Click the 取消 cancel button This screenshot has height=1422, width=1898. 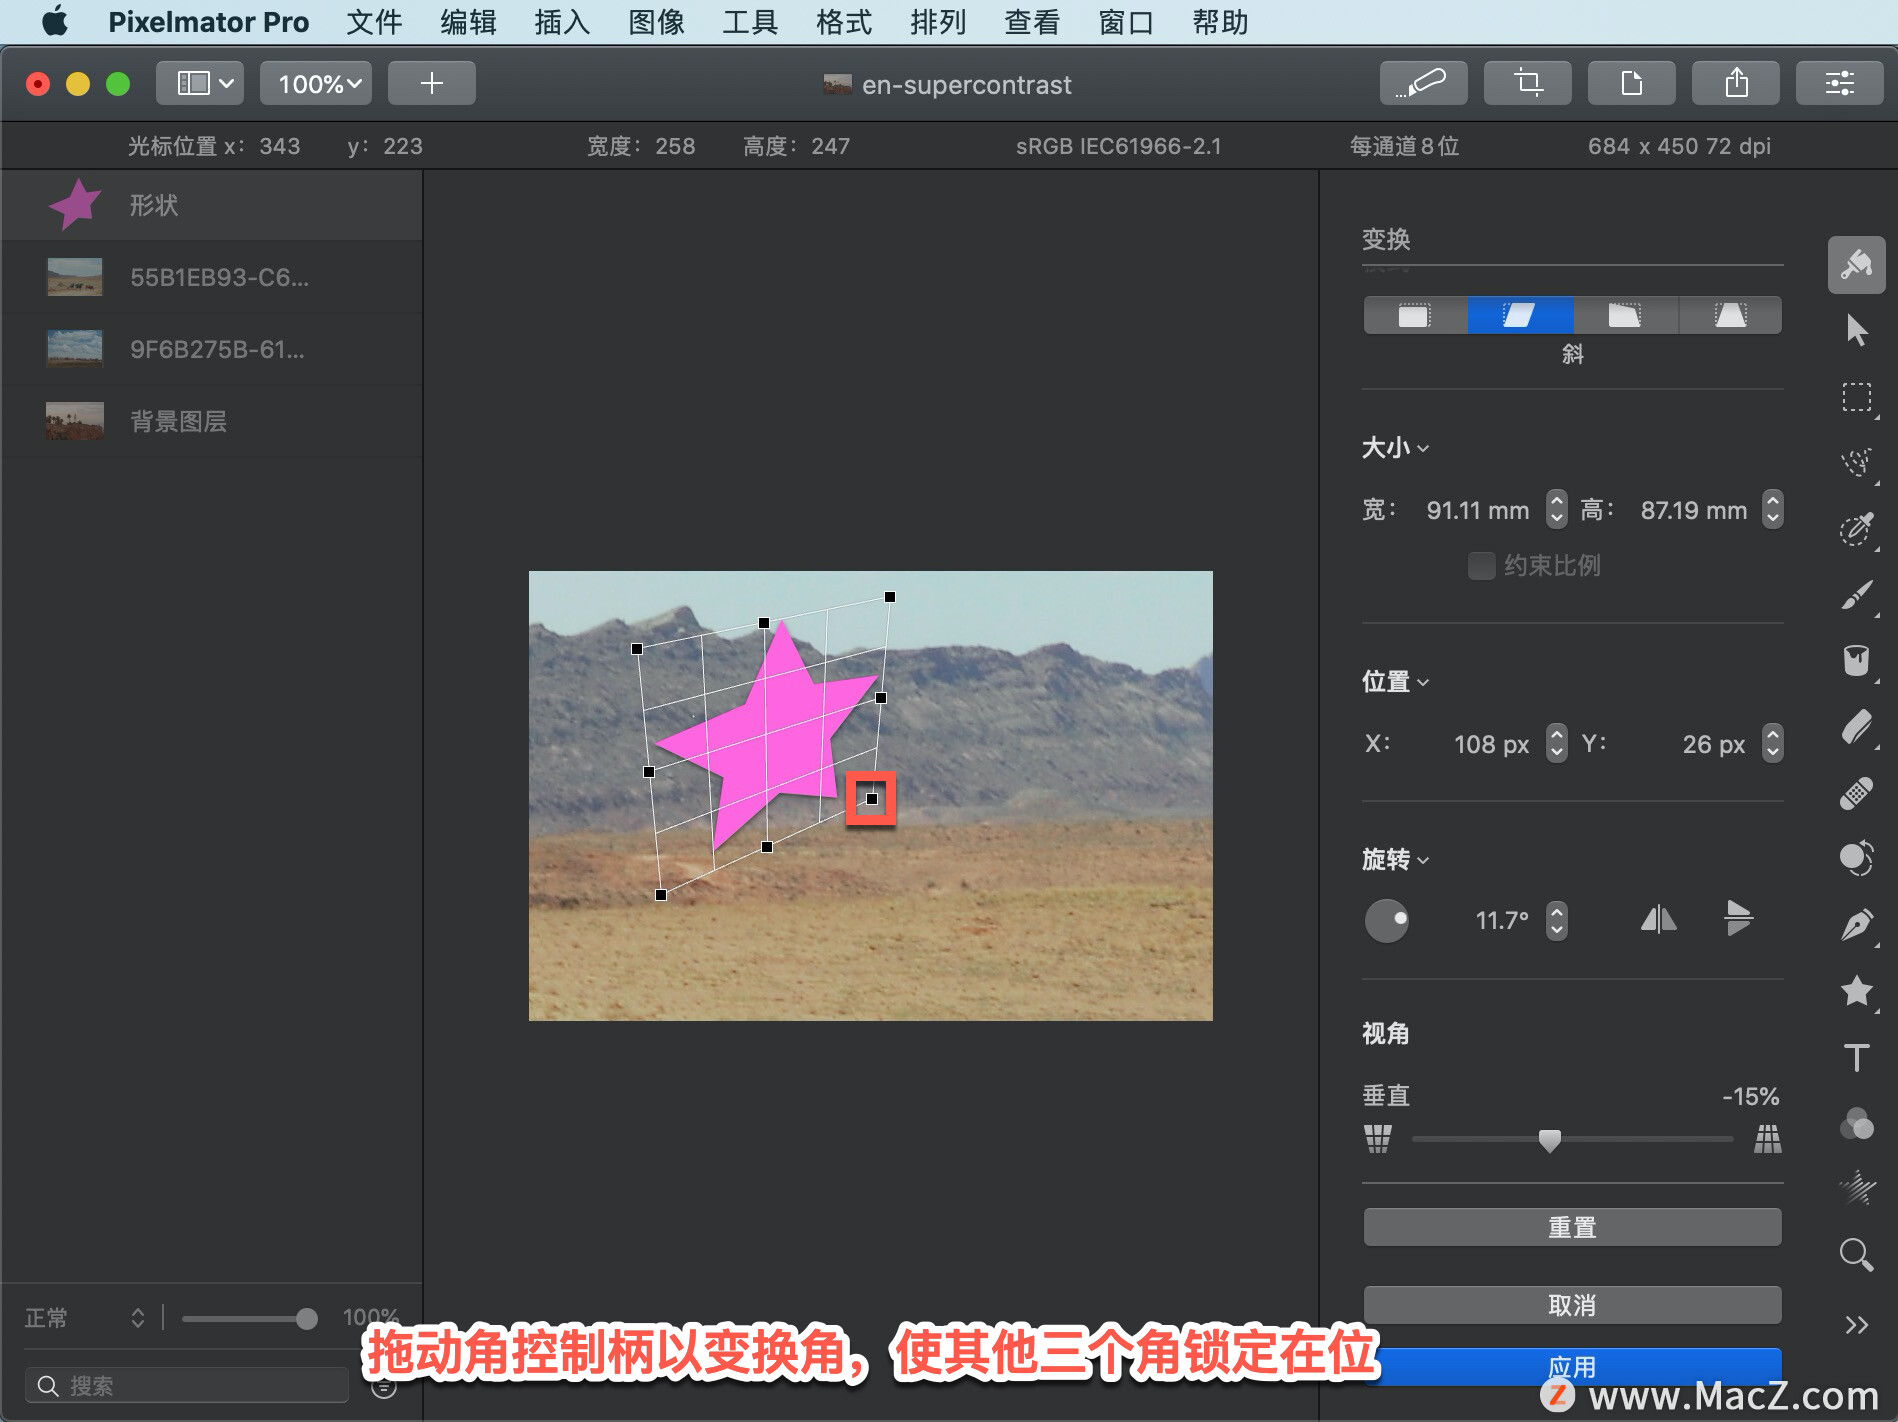coord(1572,1305)
